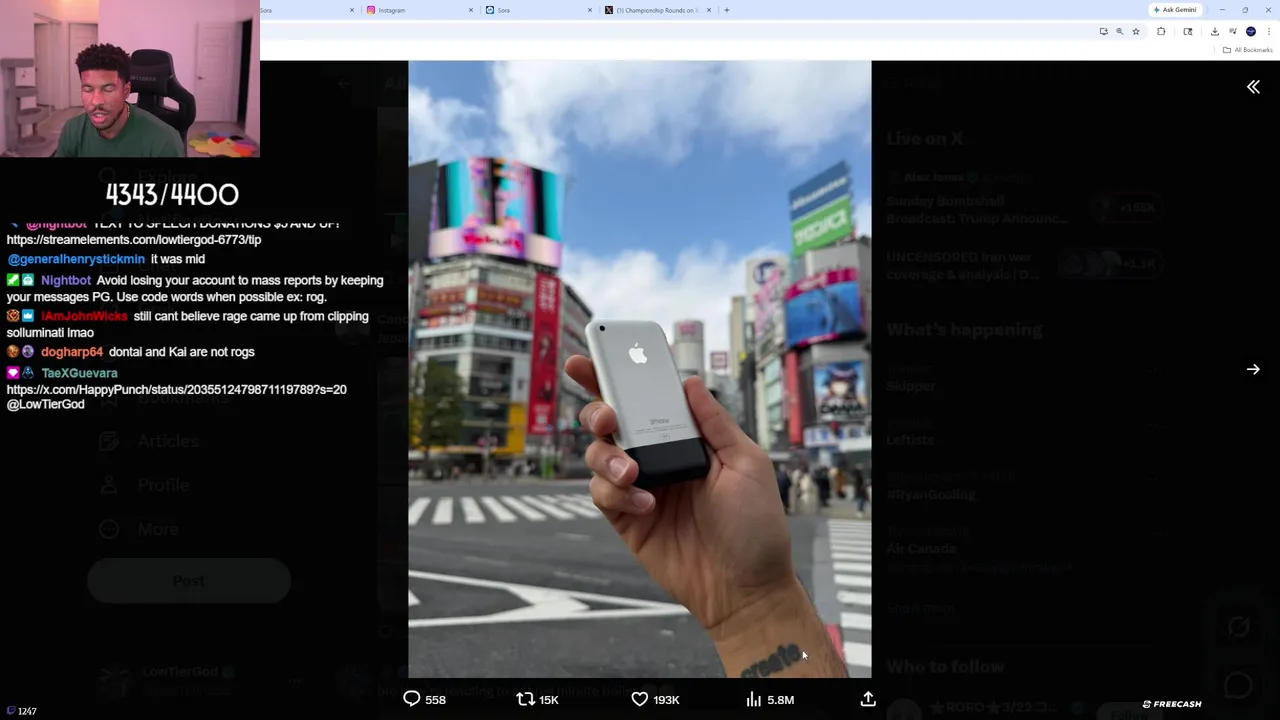Go to next image with right arrow
This screenshot has height=720, width=1280.
click(1253, 369)
